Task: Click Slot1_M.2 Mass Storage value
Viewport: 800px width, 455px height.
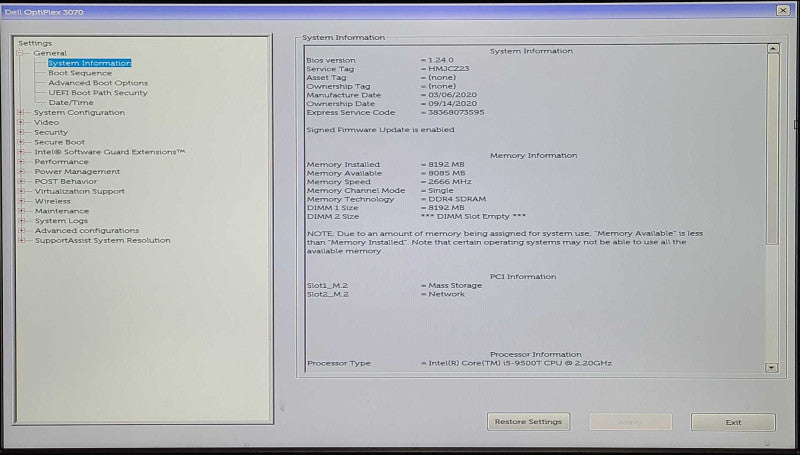Action: (x=455, y=286)
